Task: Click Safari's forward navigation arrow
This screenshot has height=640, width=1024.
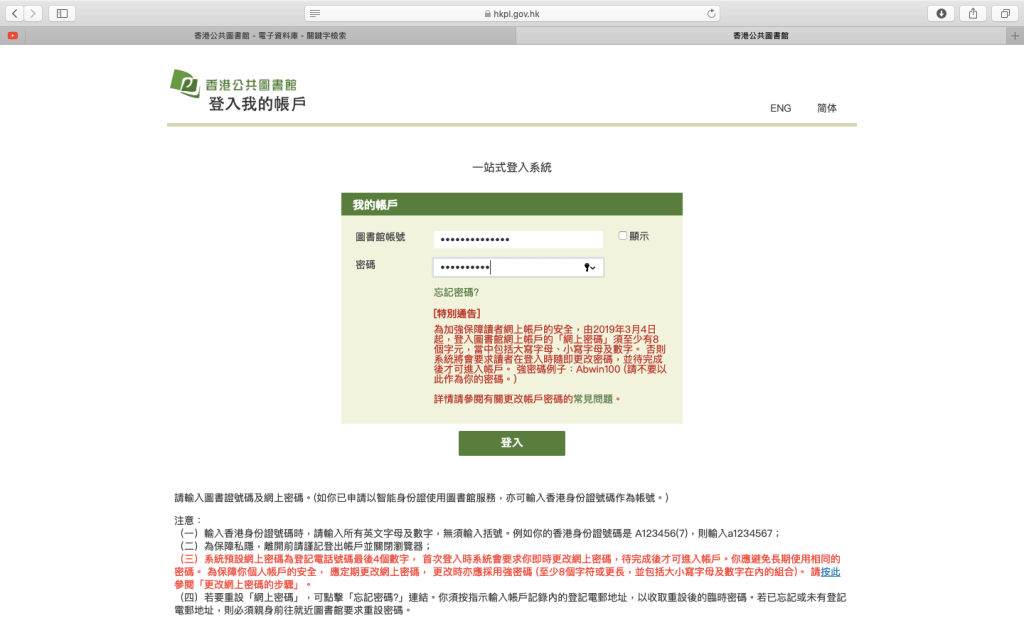Action: [34, 13]
